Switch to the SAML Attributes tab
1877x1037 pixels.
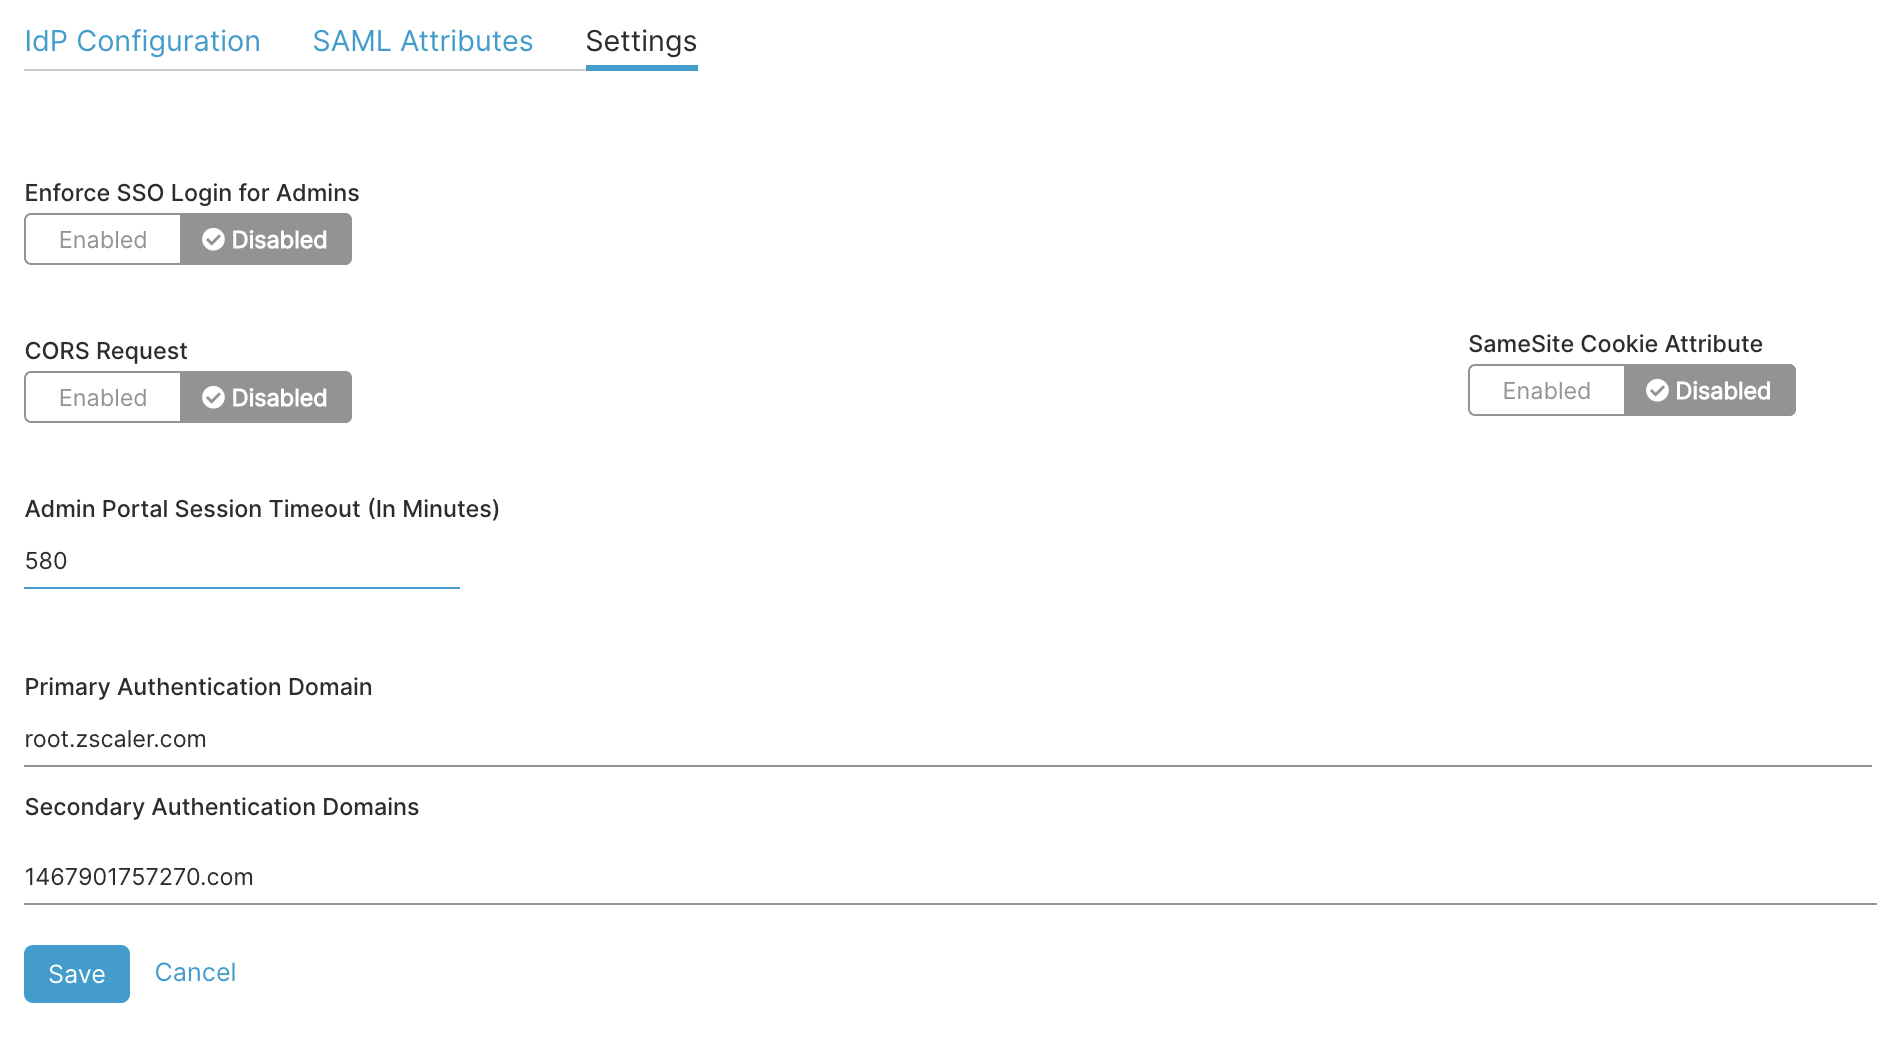[422, 41]
